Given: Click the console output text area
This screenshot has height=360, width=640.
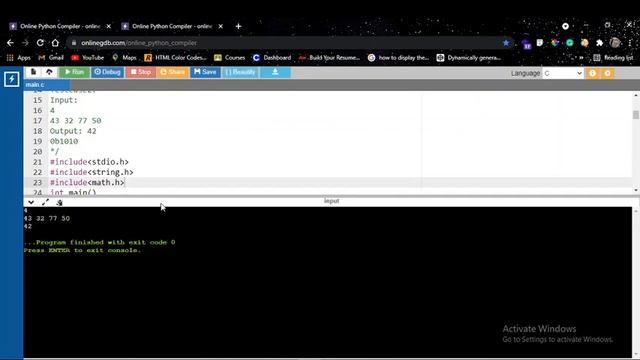Looking at the screenshot, I should (x=327, y=282).
